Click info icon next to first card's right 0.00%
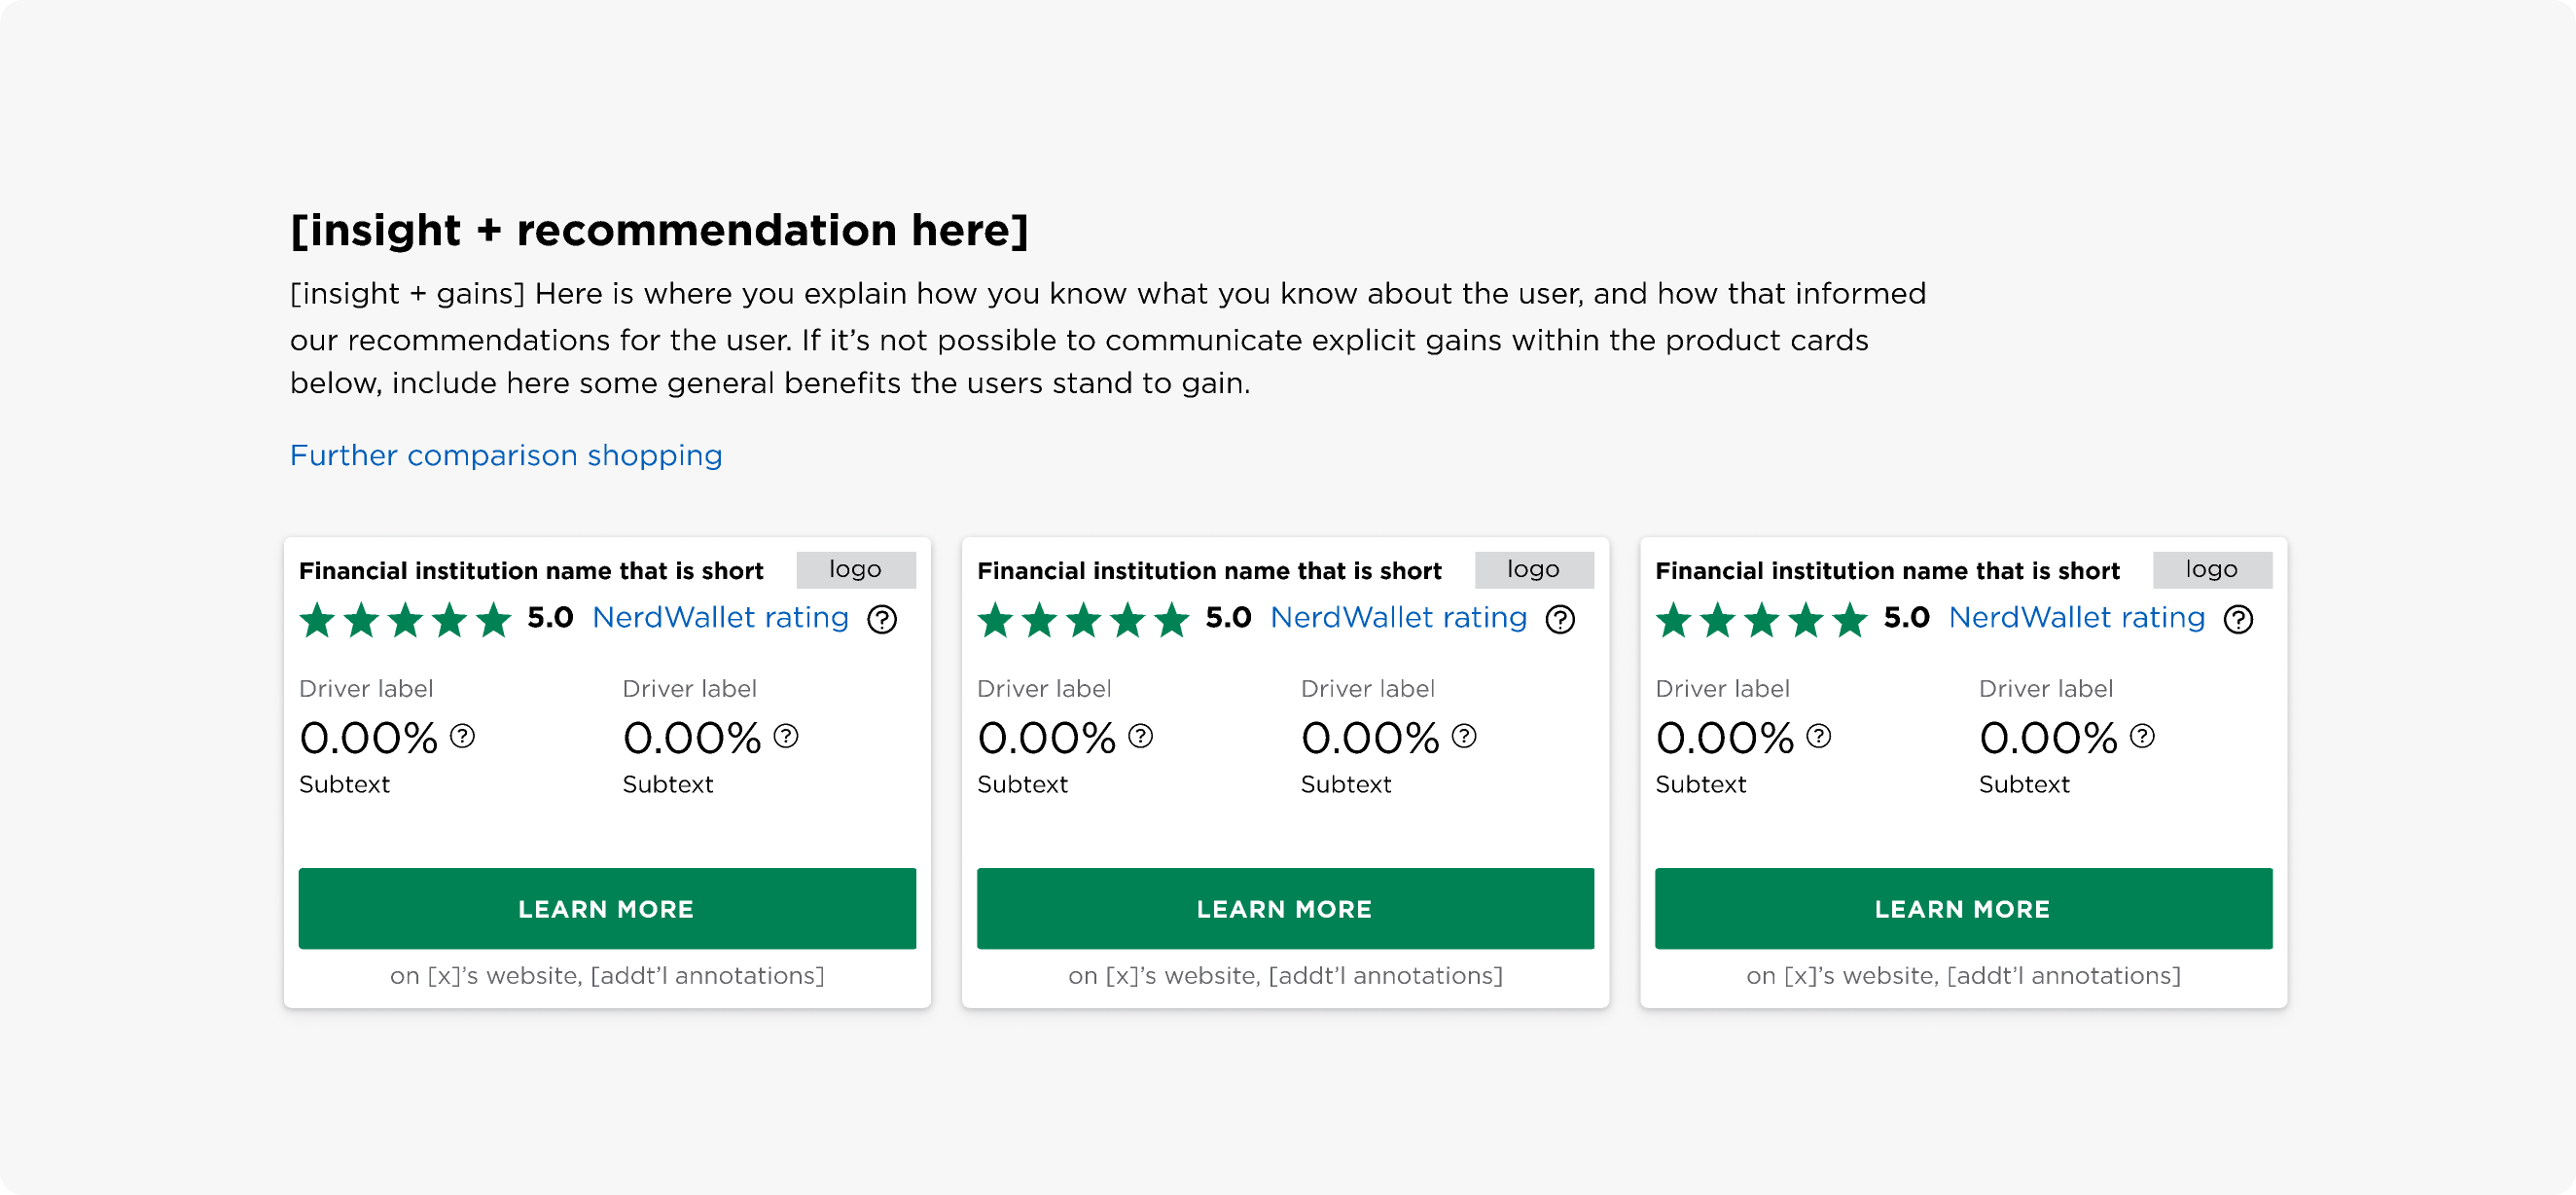Viewport: 2576px width, 1195px height. click(786, 737)
